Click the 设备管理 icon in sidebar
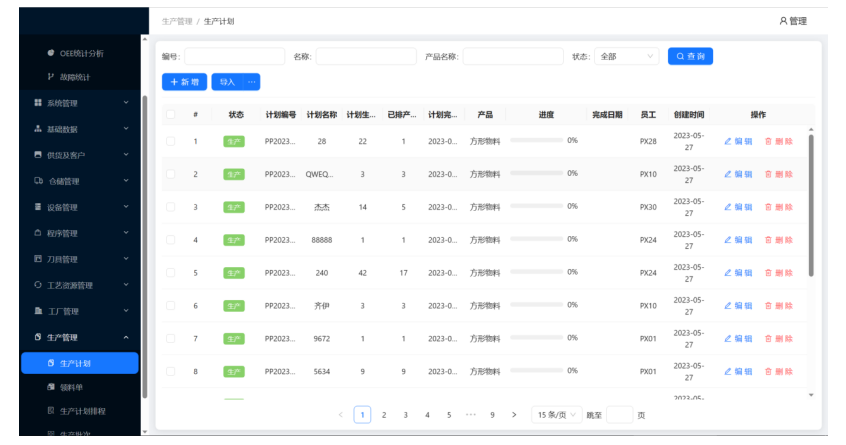846x445 pixels. [38, 207]
